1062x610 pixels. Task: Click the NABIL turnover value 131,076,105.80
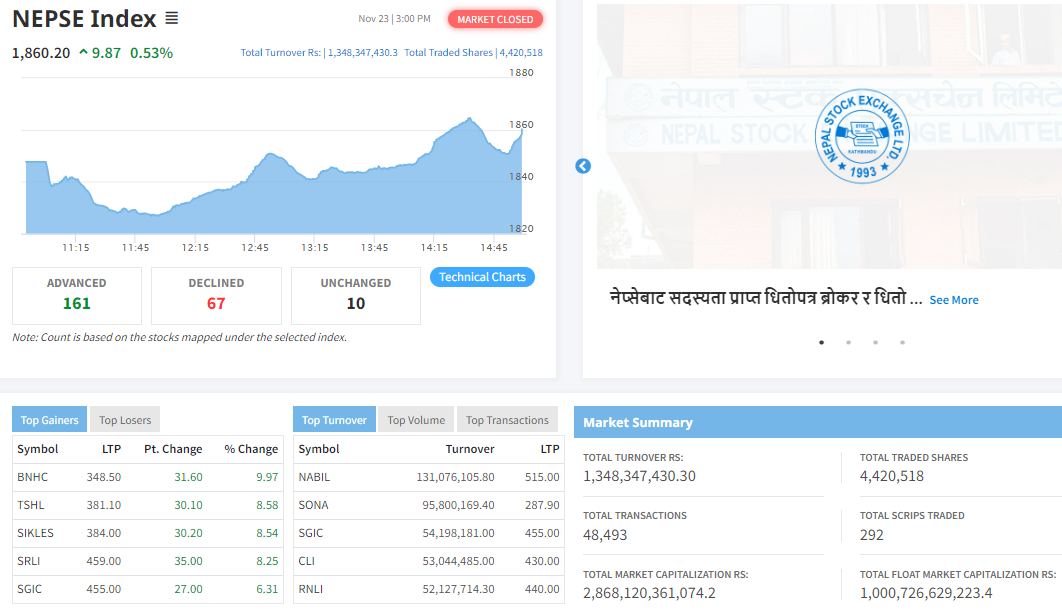pos(455,477)
